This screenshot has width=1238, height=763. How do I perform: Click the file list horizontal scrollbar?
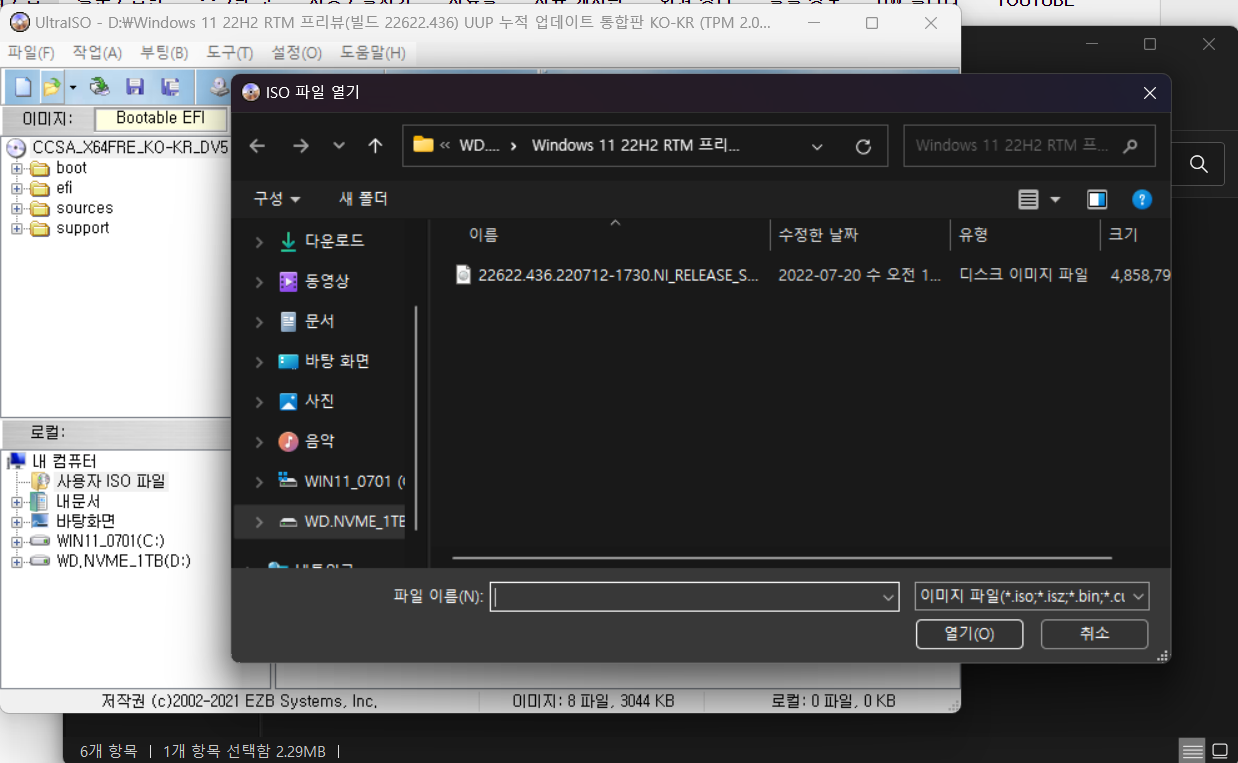pyautogui.click(x=782, y=558)
